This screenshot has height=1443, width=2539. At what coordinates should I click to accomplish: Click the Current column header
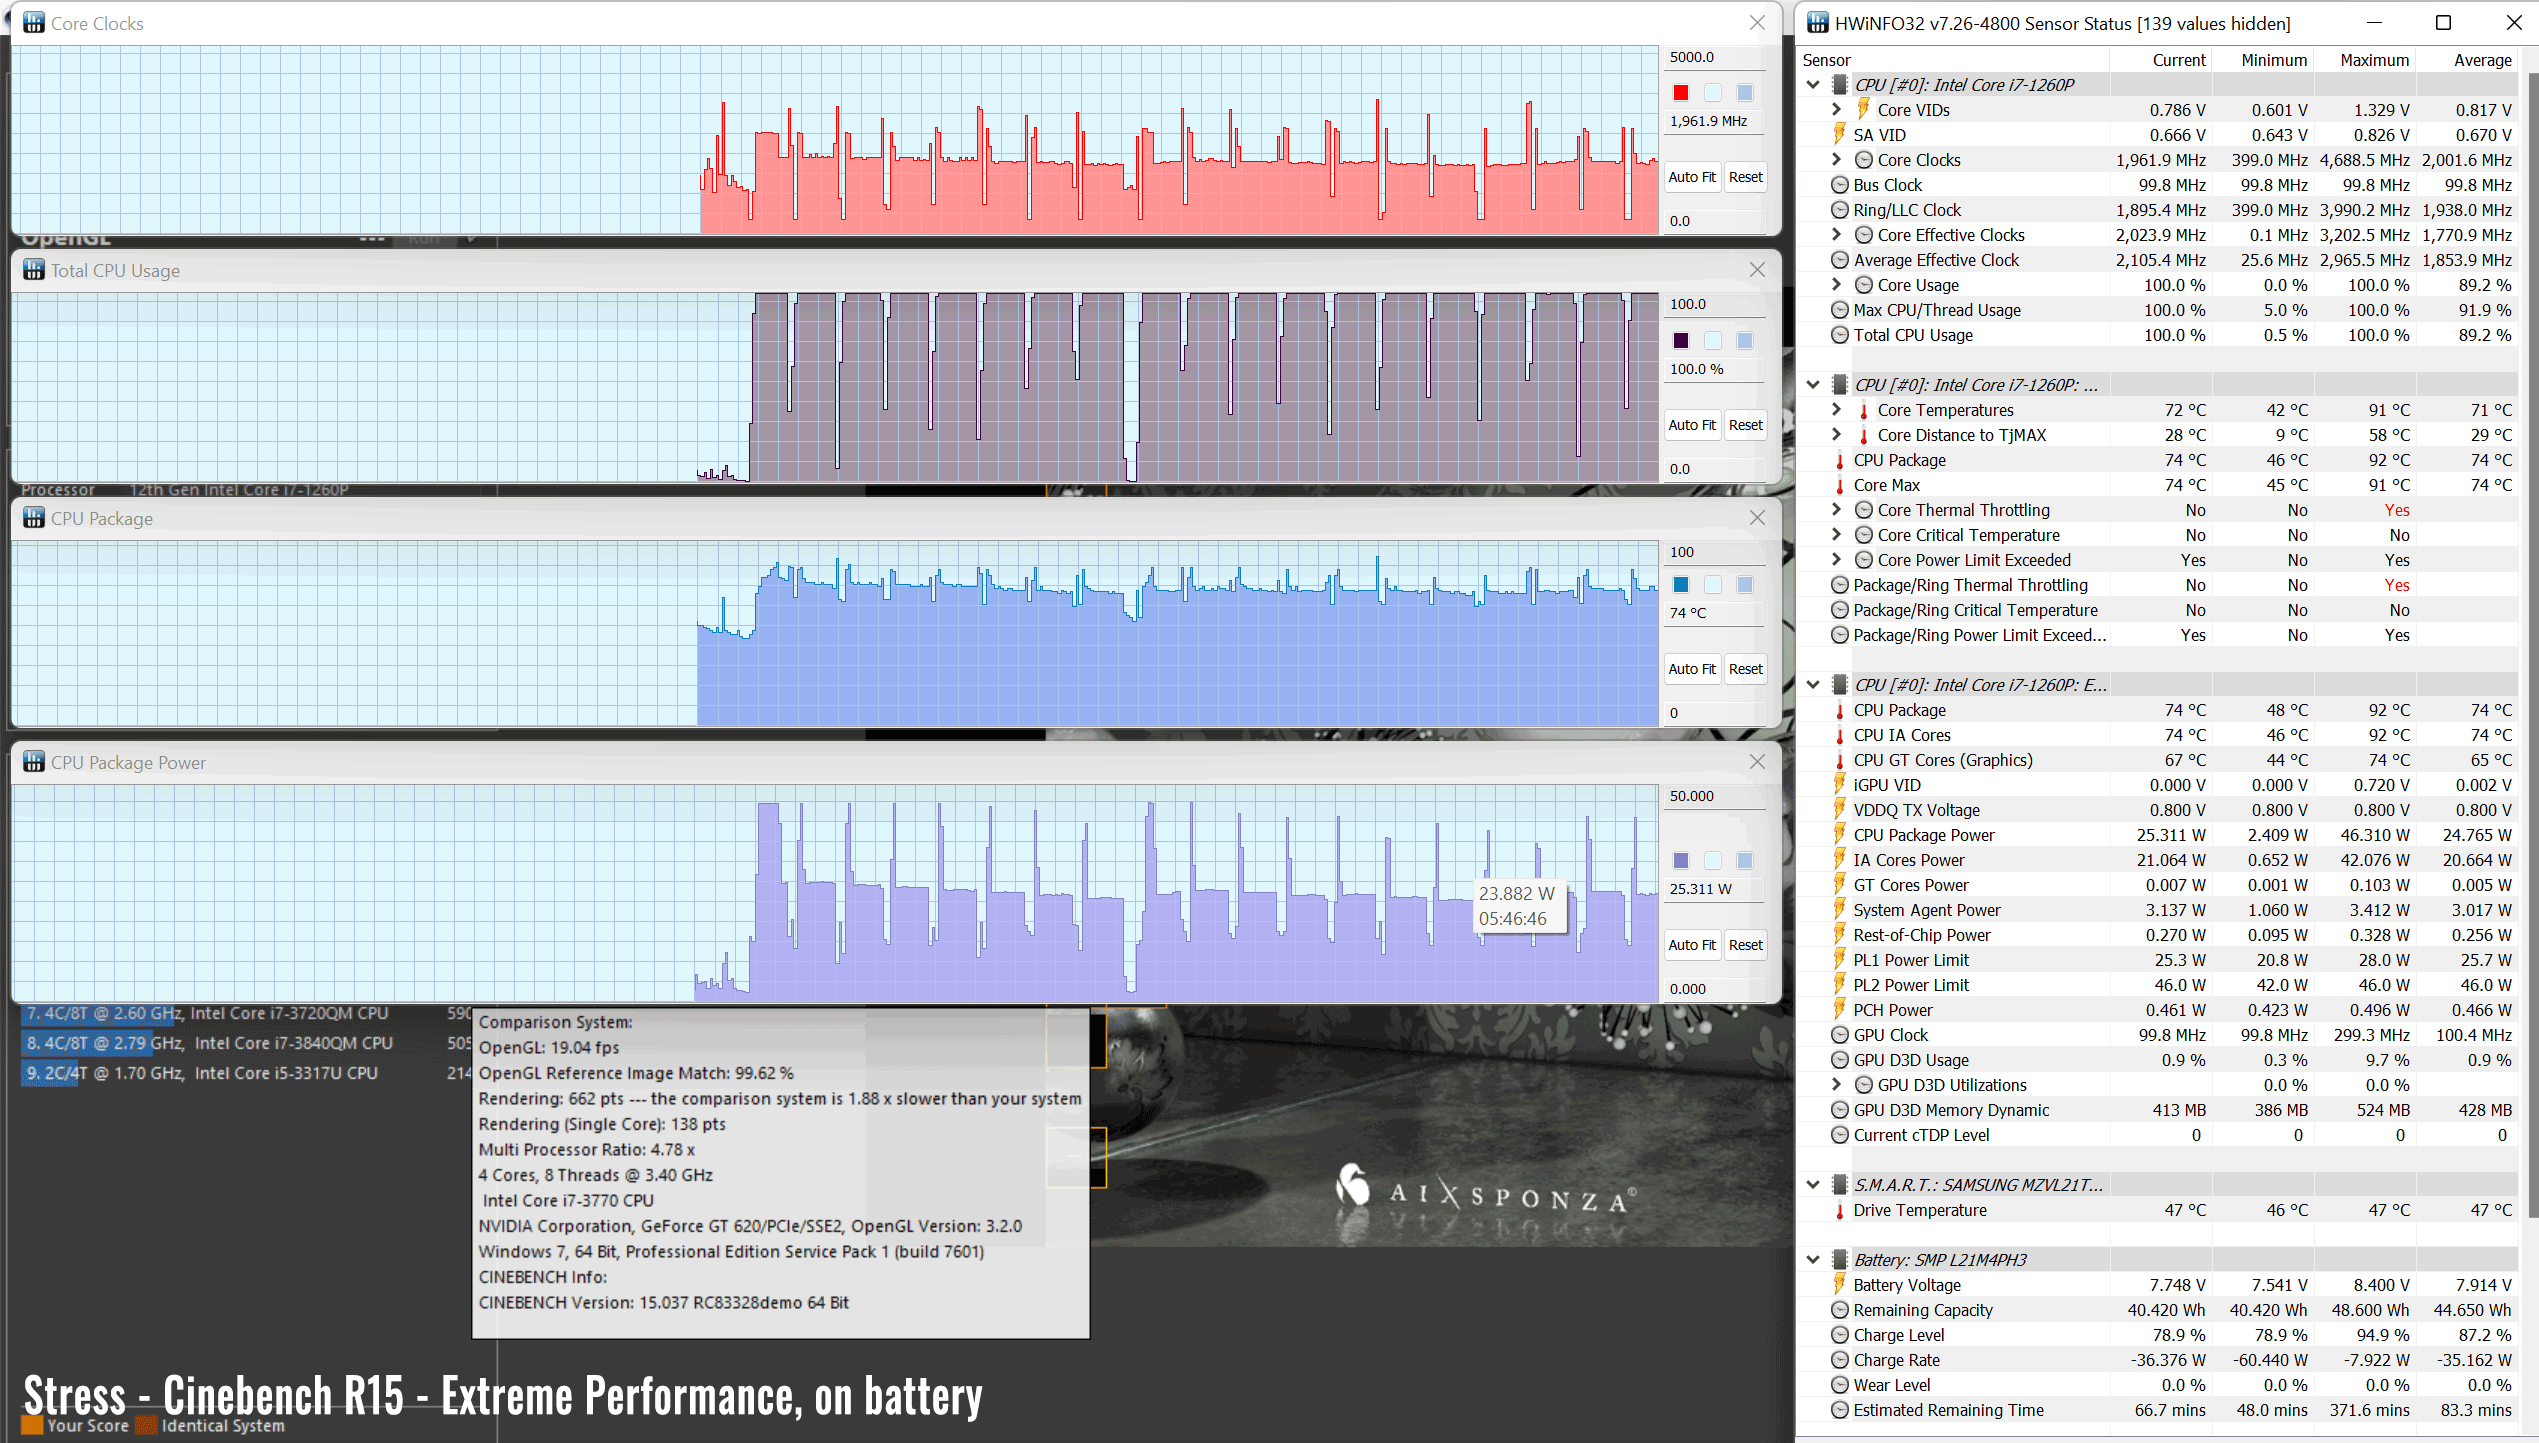(x=2161, y=60)
